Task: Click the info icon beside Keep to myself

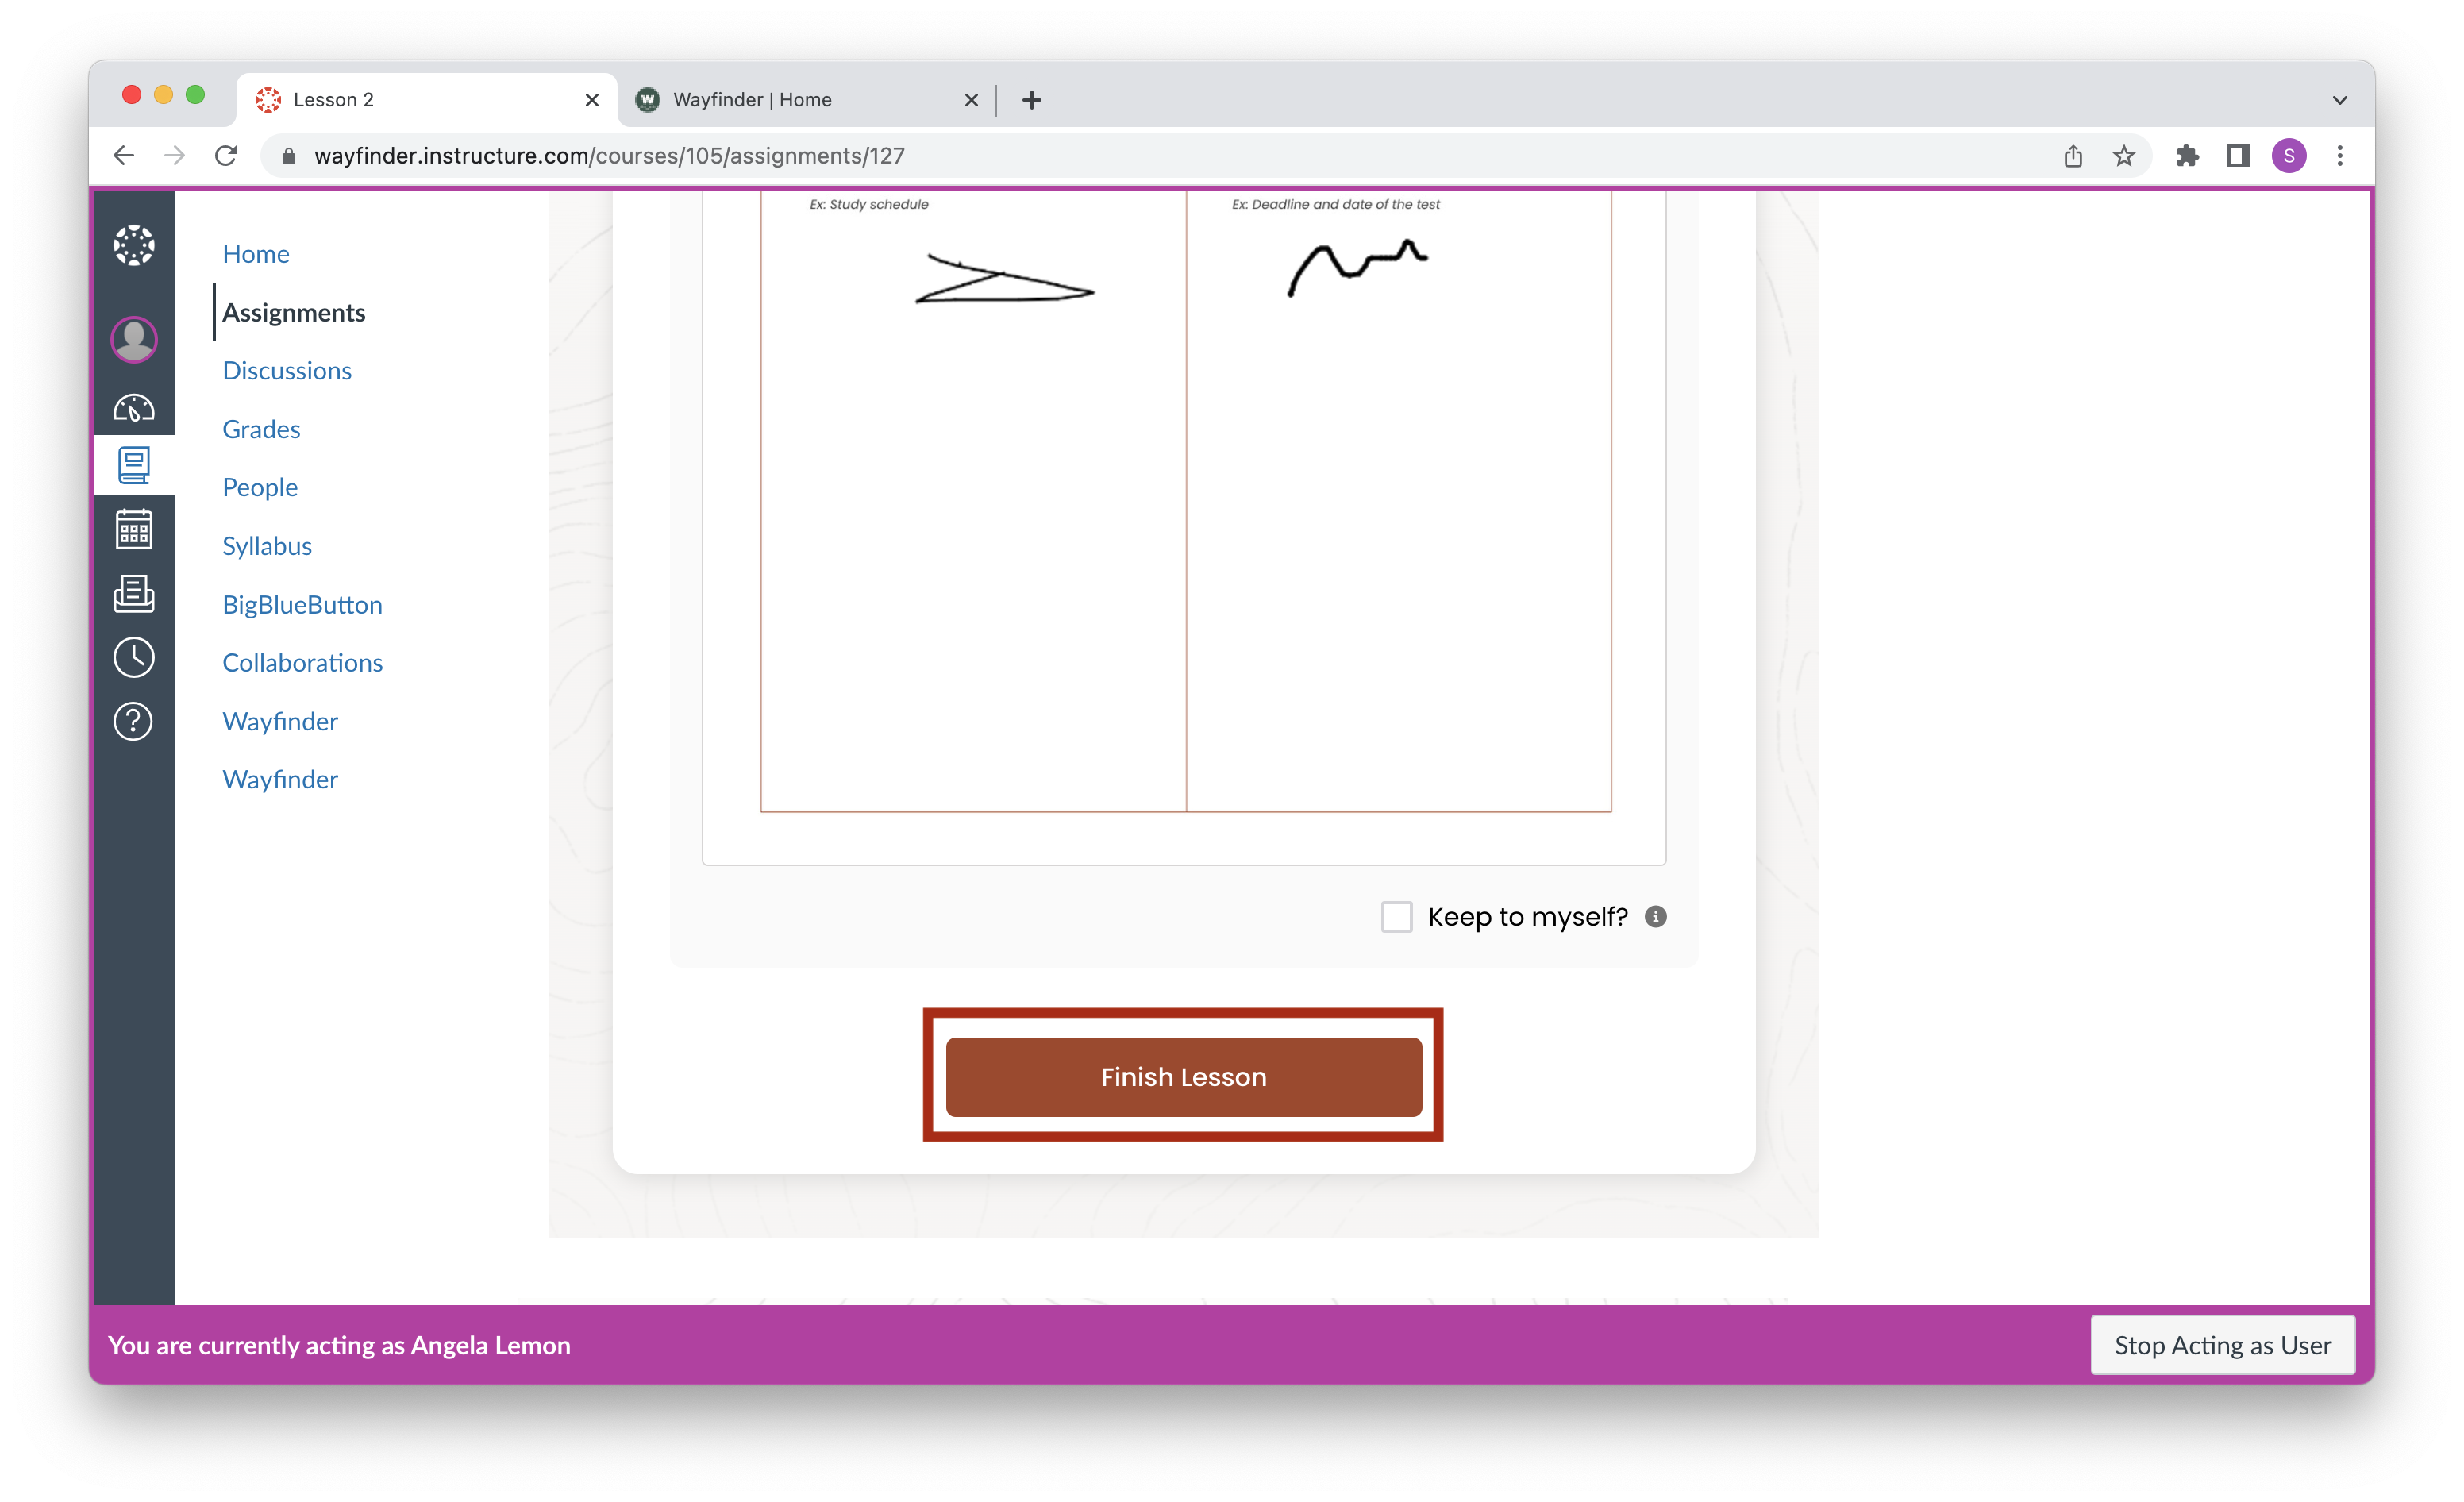Action: (x=1655, y=916)
